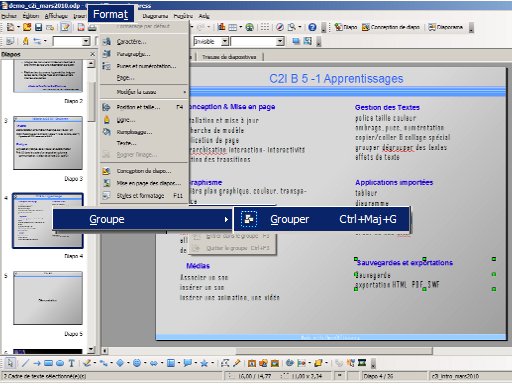The width and height of the screenshot is (512, 384).
Task: Switch to Trieuse de diapositives tab
Action: tap(229, 57)
